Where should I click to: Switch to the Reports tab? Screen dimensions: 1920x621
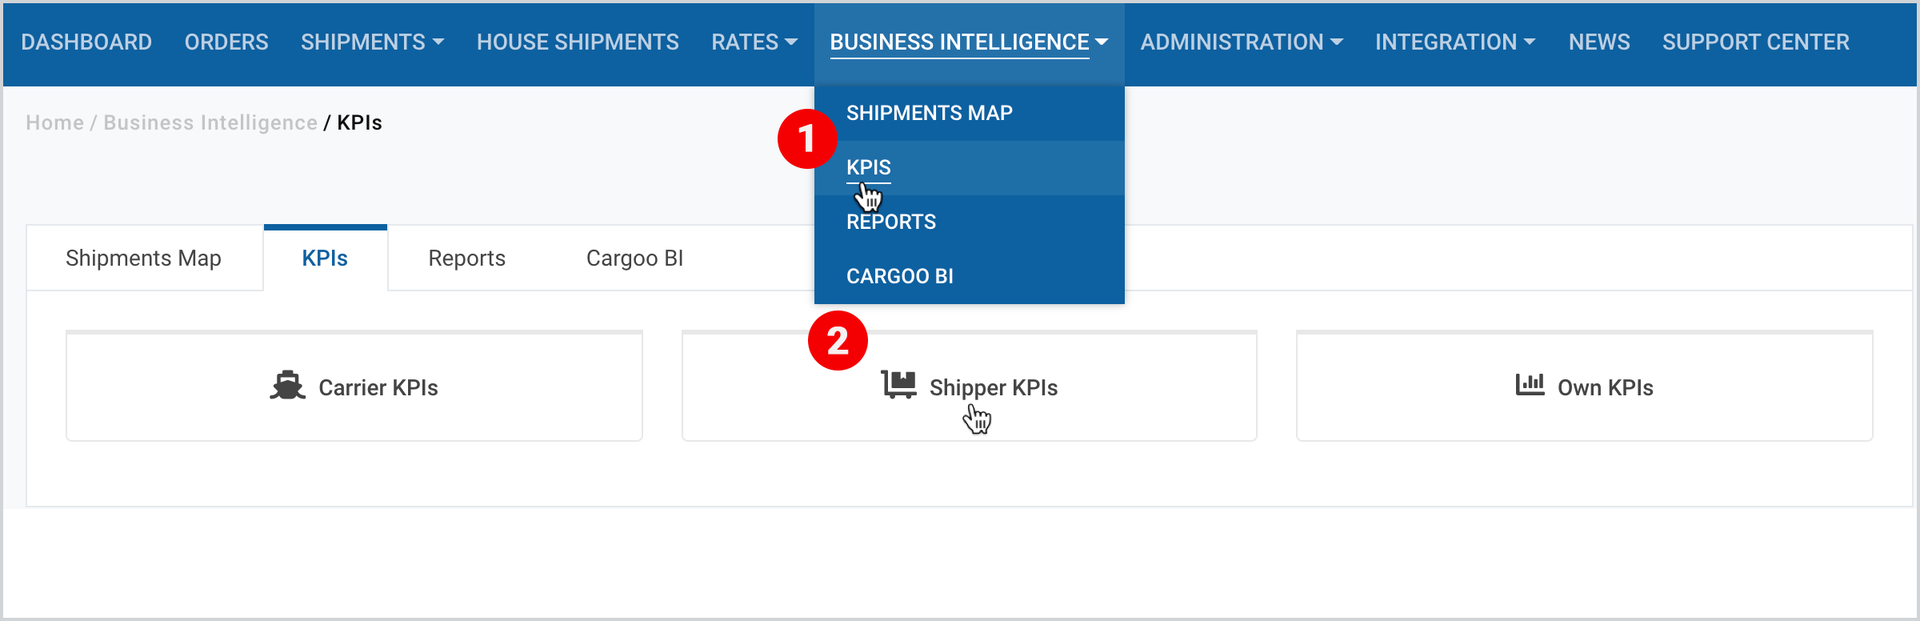467,258
